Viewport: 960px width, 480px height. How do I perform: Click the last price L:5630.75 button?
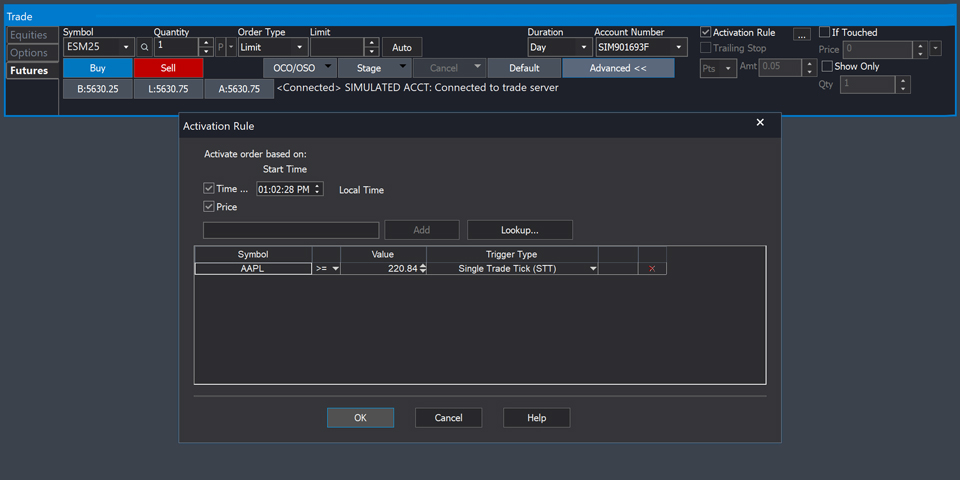pos(168,89)
